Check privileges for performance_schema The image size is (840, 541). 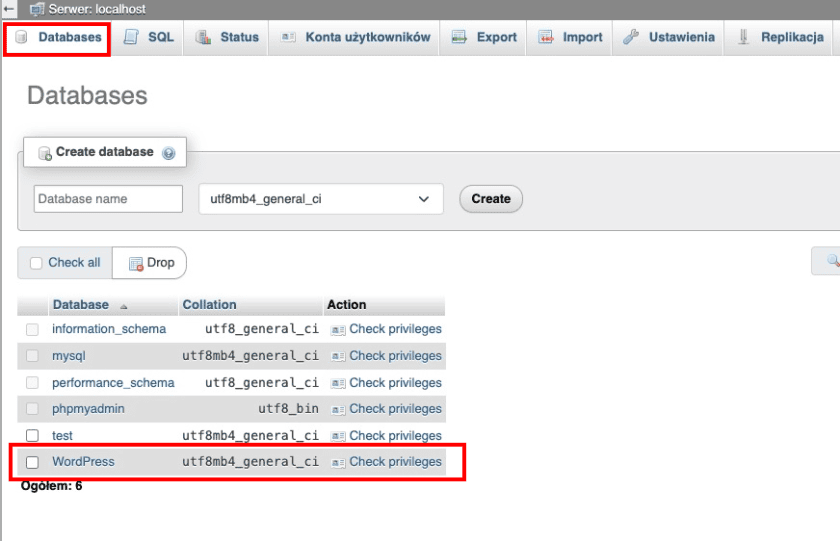[395, 382]
